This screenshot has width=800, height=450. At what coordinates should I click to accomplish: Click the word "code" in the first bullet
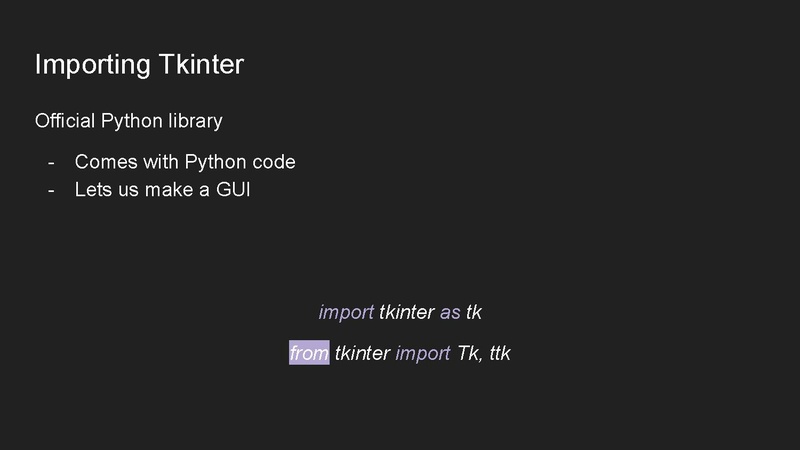tap(274, 162)
